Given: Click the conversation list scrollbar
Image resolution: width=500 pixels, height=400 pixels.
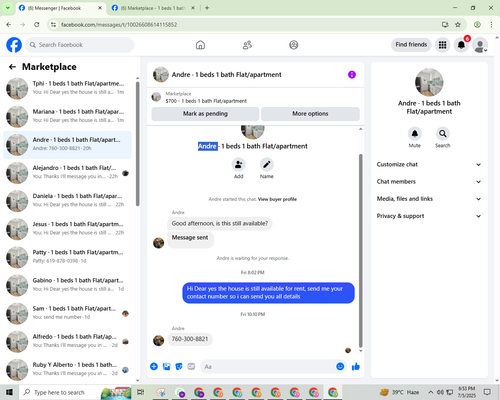Looking at the screenshot, I should click(x=137, y=144).
